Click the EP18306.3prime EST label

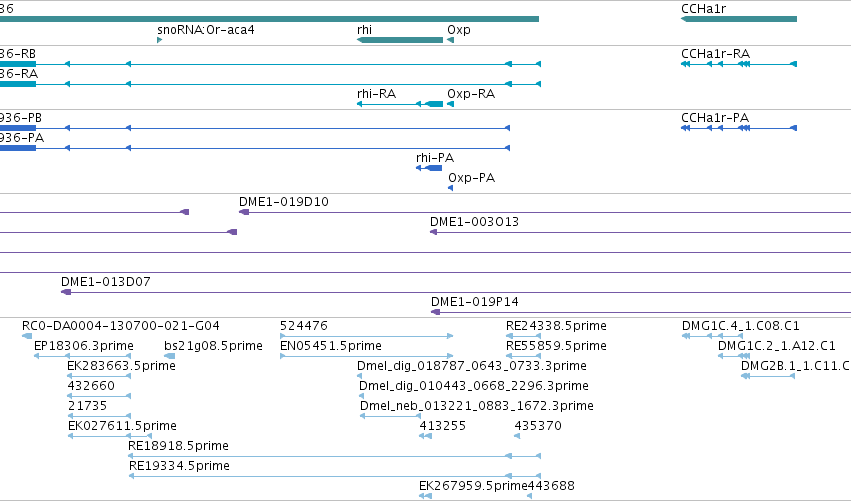pos(84,346)
